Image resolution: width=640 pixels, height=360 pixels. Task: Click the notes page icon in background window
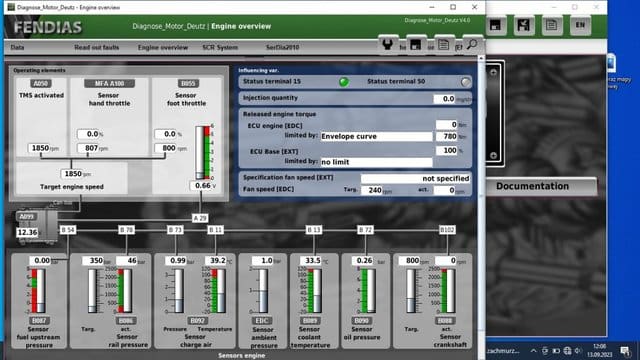click(551, 25)
